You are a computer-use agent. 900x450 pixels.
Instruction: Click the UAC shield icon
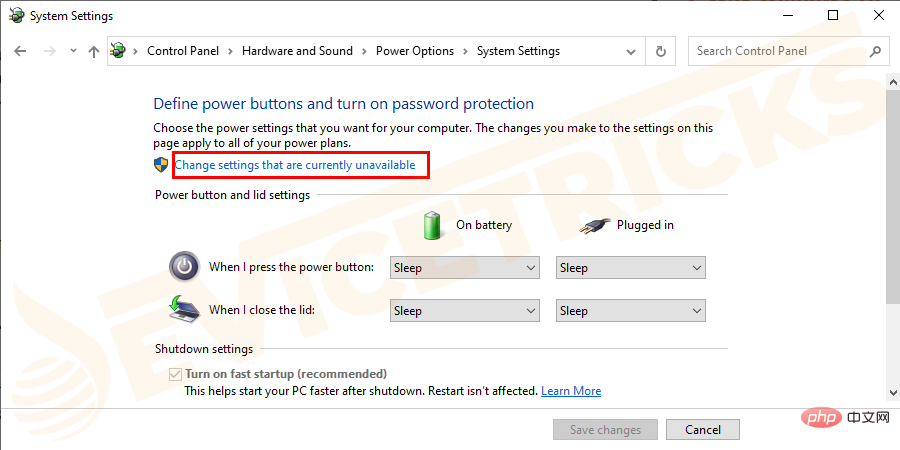pyautogui.click(x=161, y=165)
